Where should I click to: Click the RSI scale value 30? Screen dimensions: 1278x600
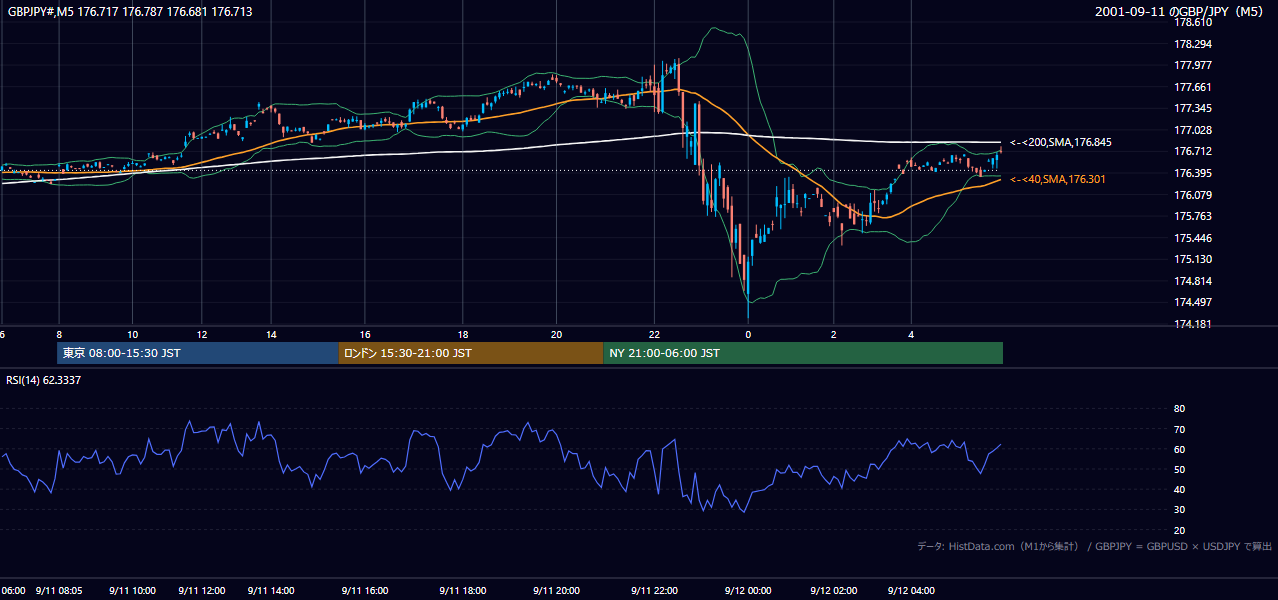(x=1179, y=509)
